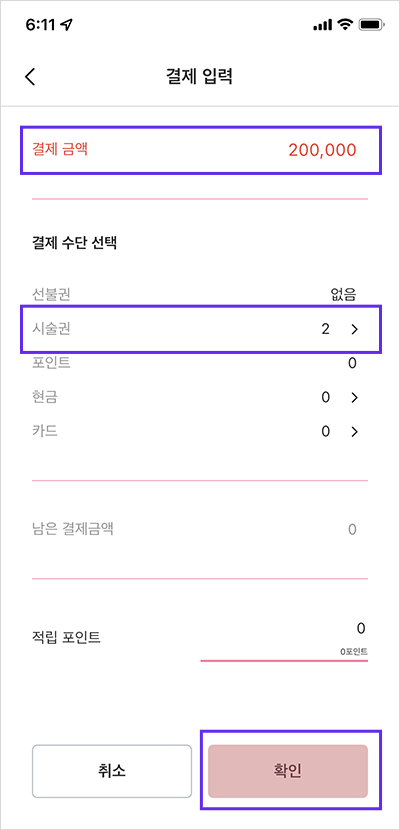Tap the Wi-Fi status icon

point(346,25)
